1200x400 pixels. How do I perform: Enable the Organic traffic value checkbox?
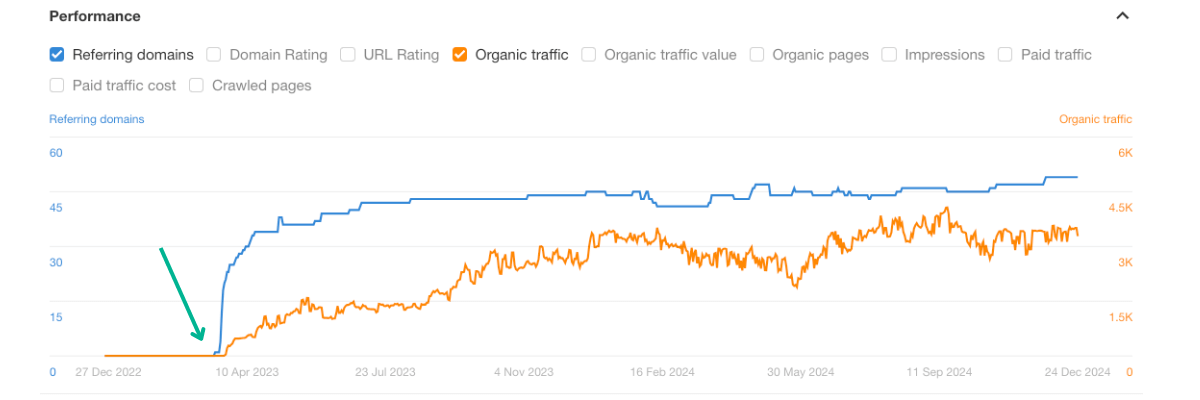click(589, 55)
